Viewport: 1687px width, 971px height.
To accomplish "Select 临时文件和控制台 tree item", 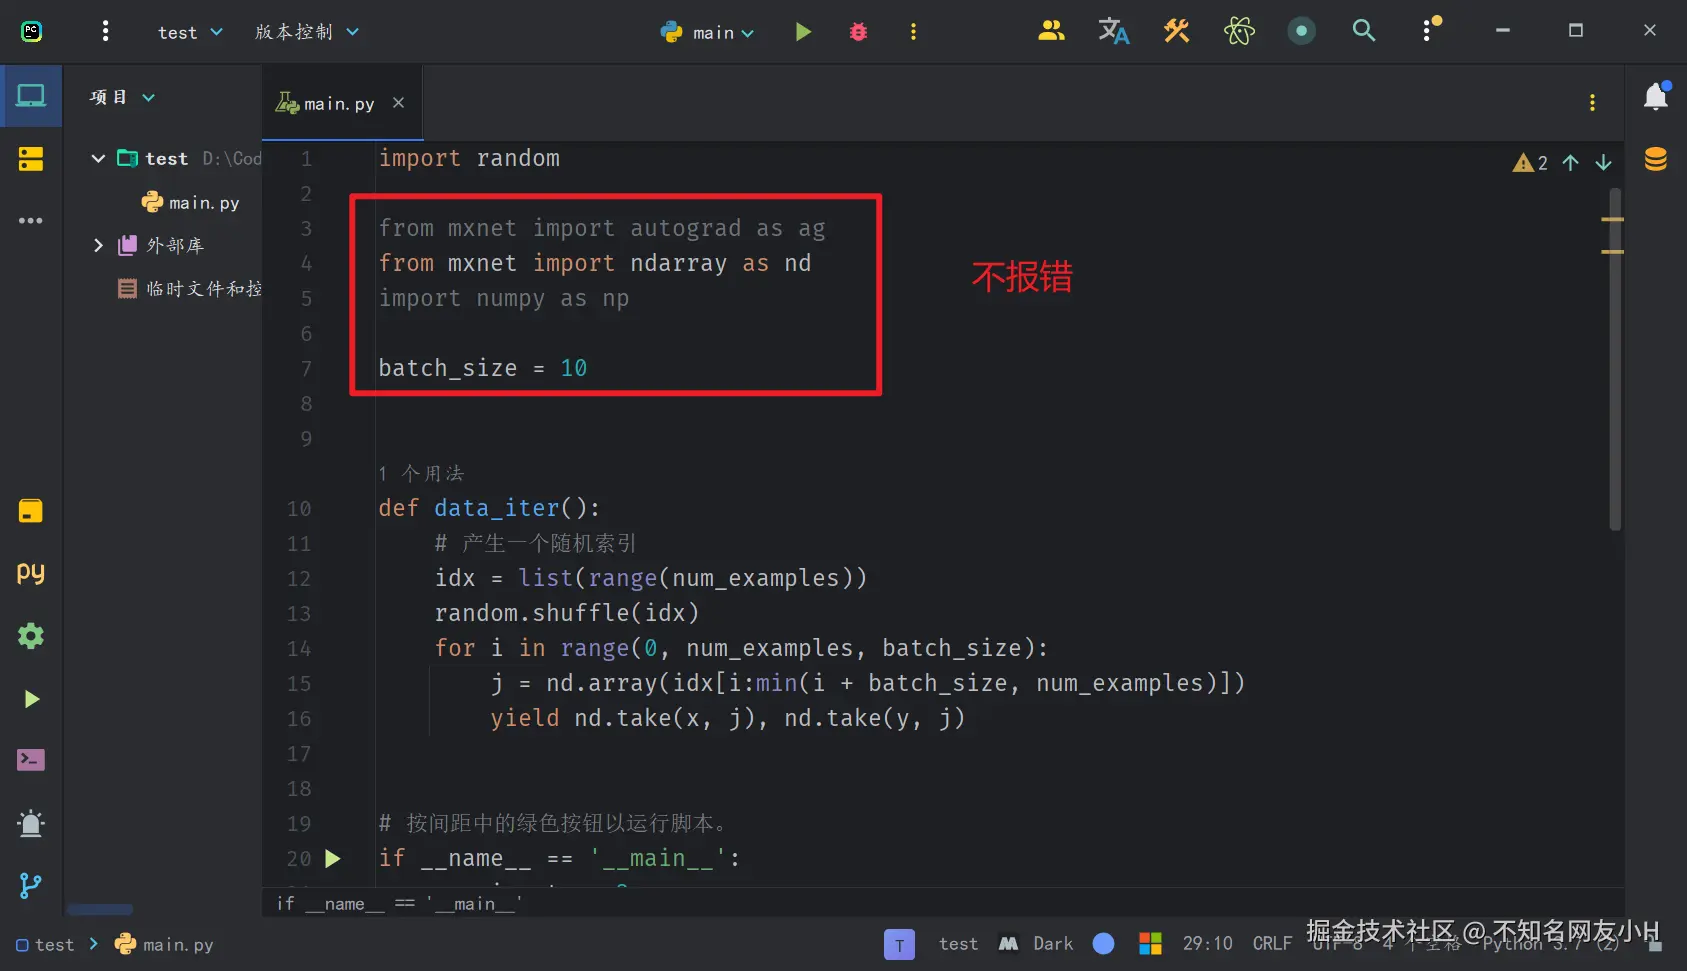I will 190,289.
